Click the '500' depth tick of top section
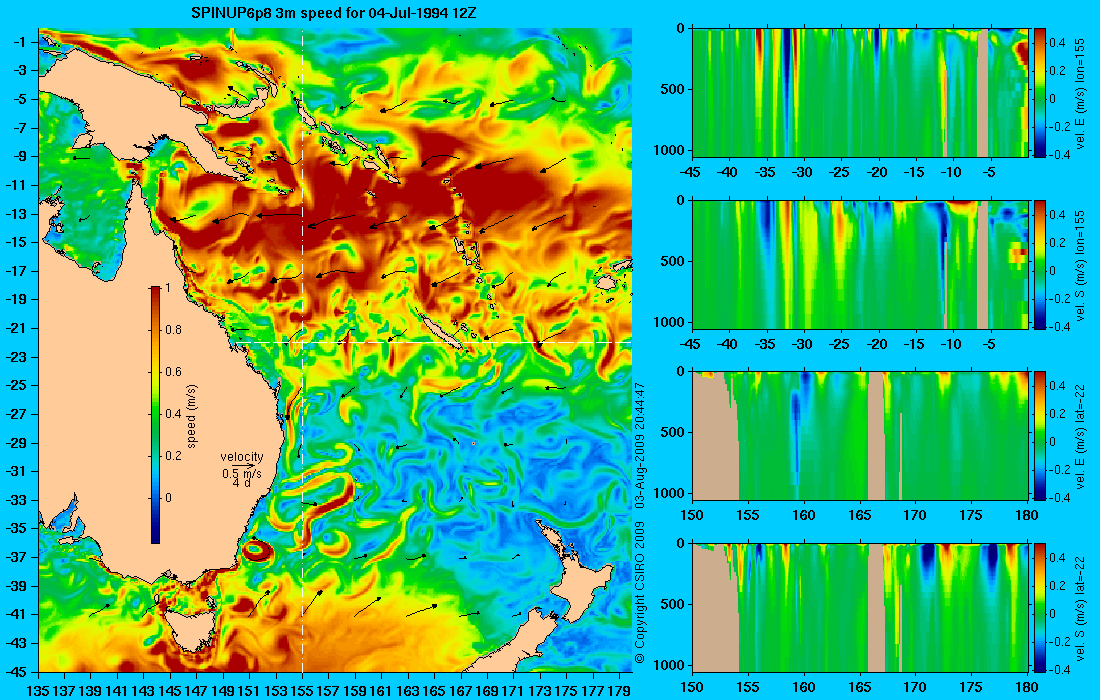This screenshot has width=1100, height=700. 673,90
